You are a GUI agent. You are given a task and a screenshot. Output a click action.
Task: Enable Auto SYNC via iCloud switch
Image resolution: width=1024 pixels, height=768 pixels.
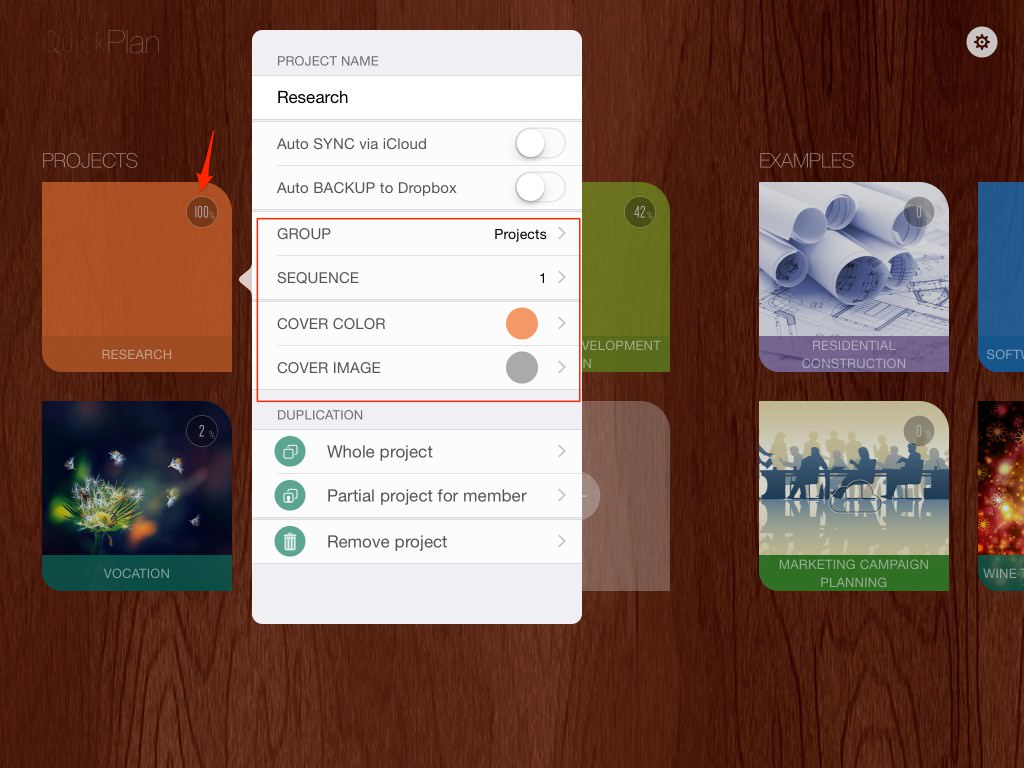540,144
